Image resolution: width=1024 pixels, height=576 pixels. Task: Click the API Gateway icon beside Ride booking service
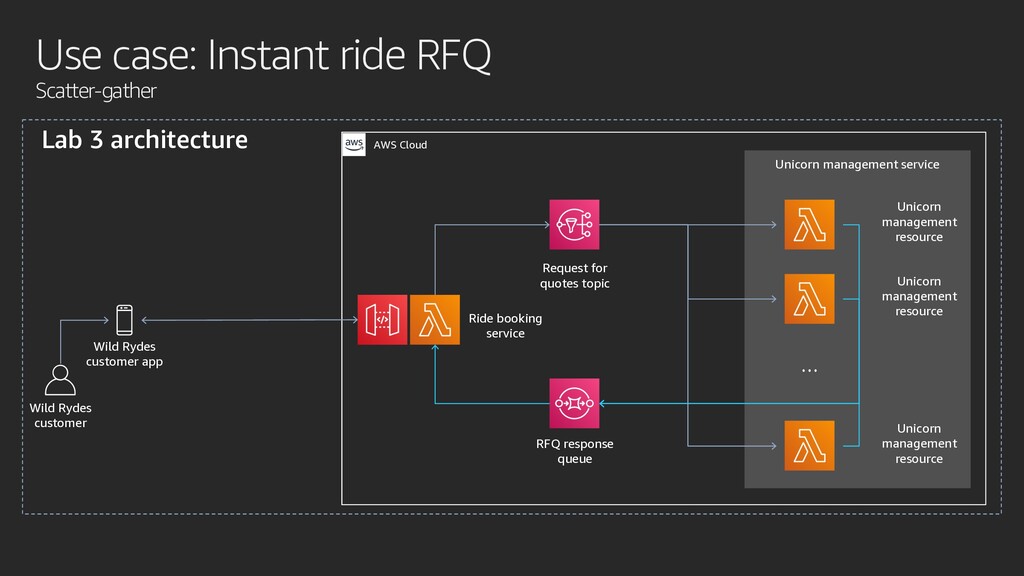pyautogui.click(x=383, y=320)
